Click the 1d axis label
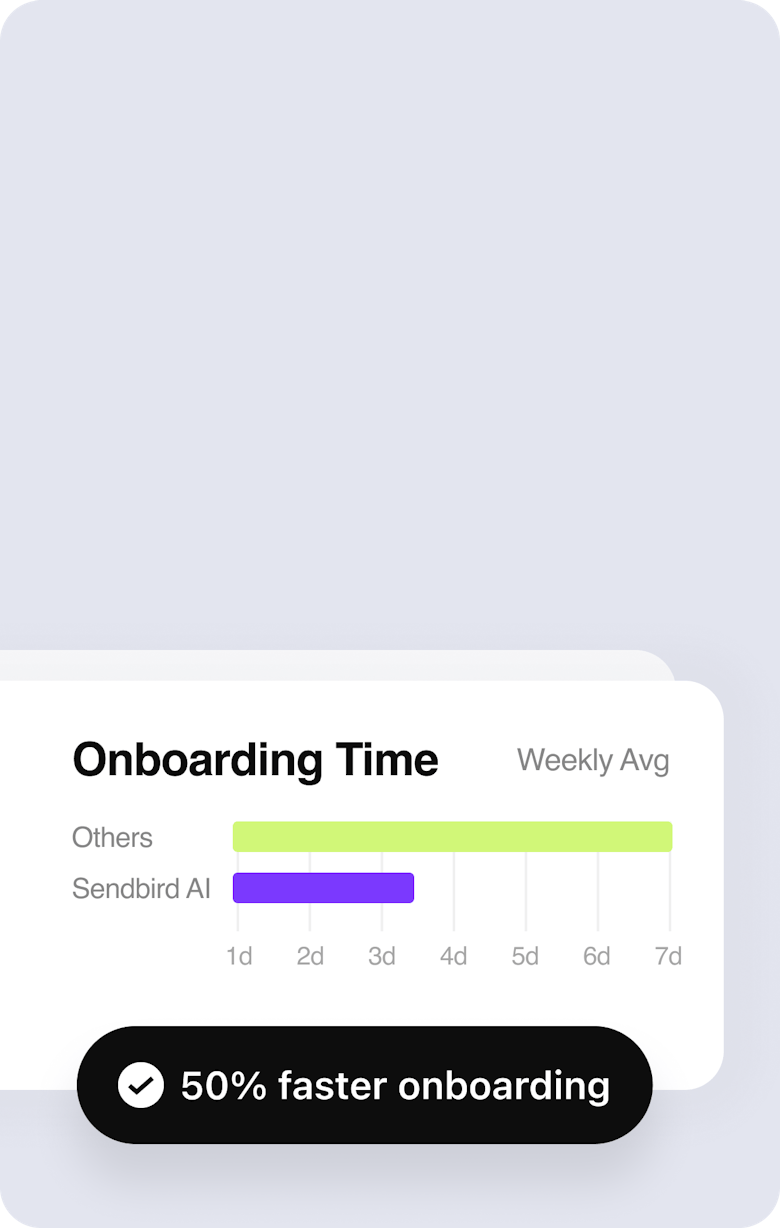This screenshot has height=1228, width=780. tap(238, 956)
